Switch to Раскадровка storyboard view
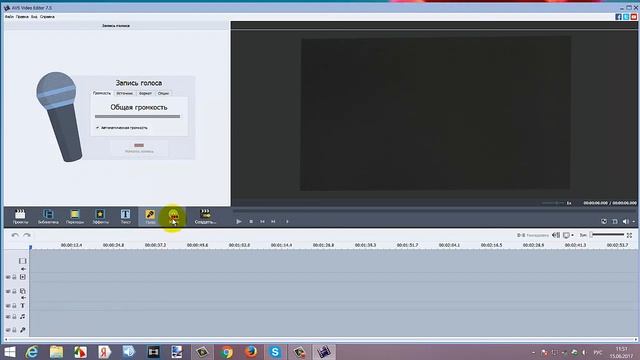The width and height of the screenshot is (640, 360). [x=533, y=235]
